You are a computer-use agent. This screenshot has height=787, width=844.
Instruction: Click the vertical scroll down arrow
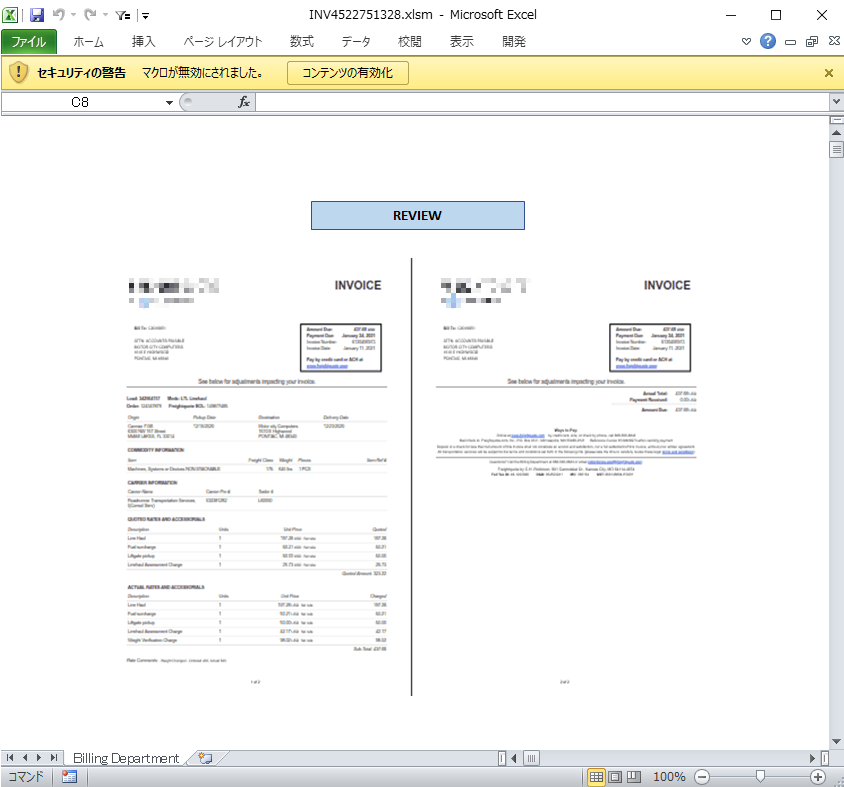coord(836,741)
